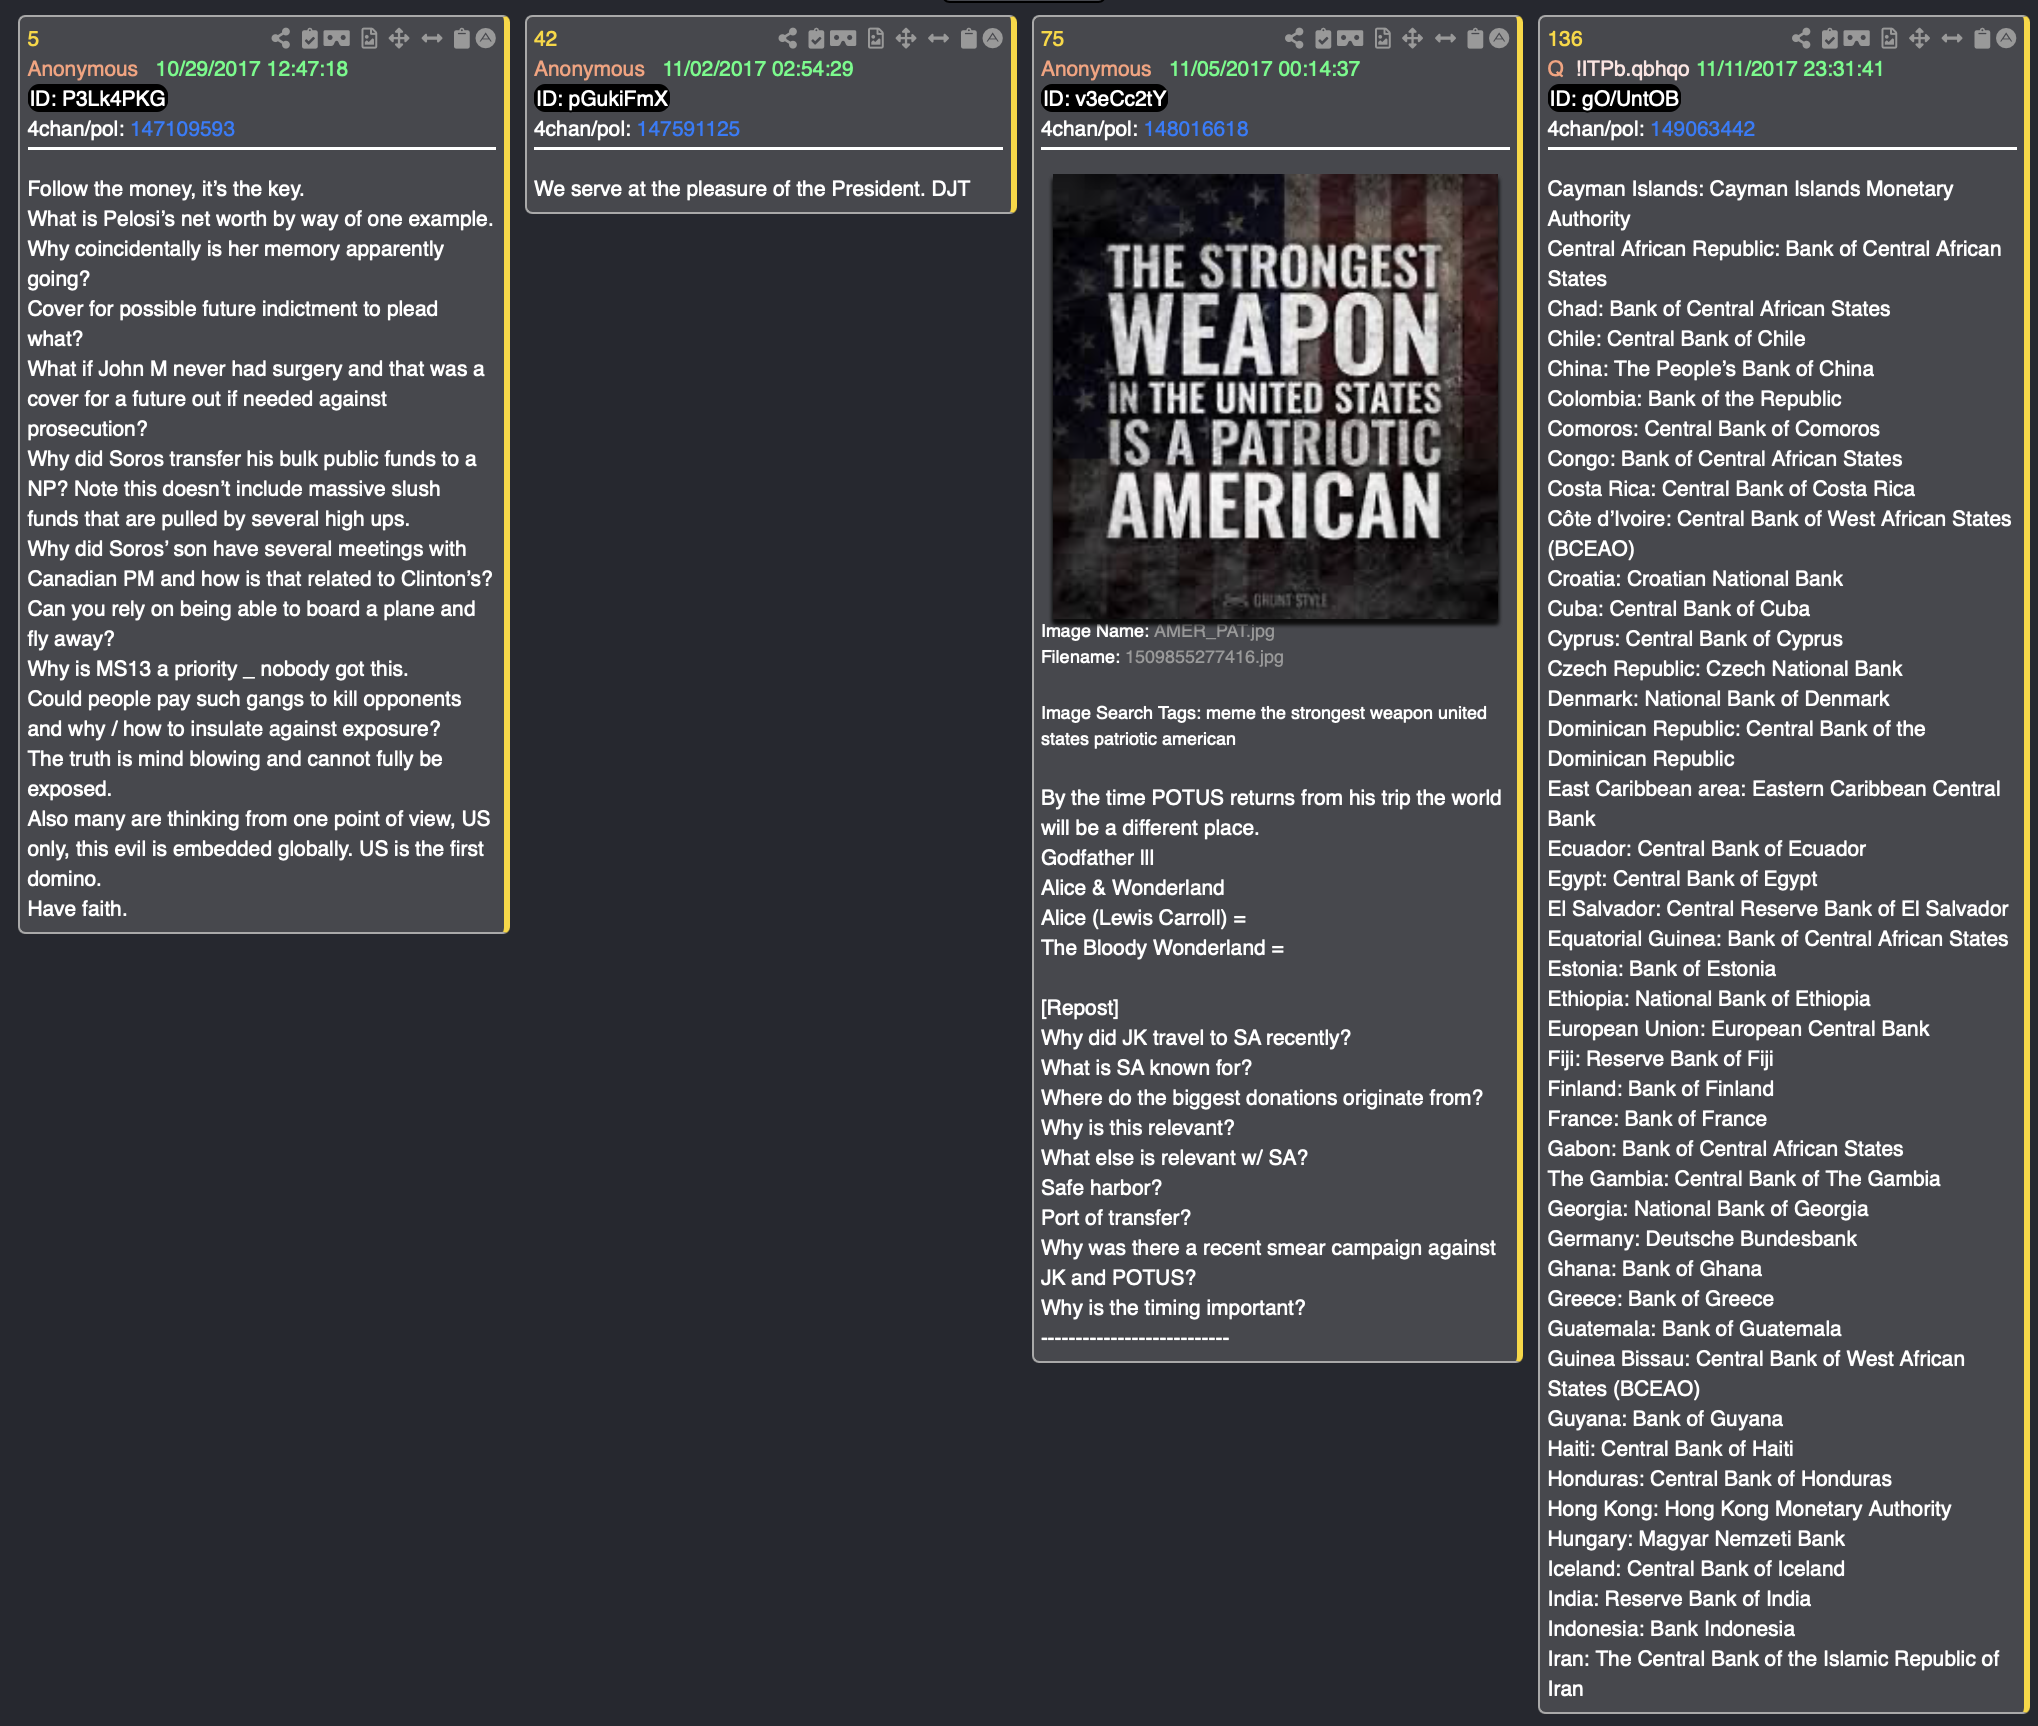Open 4chan/pol link 147591125
The image size is (2038, 1726).
coord(688,129)
